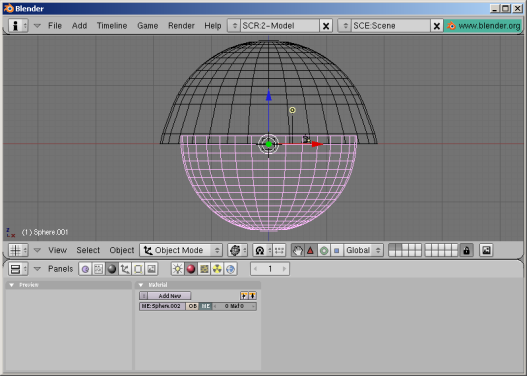Open the Help menu
Screen dimensions: 527x376
213,26
